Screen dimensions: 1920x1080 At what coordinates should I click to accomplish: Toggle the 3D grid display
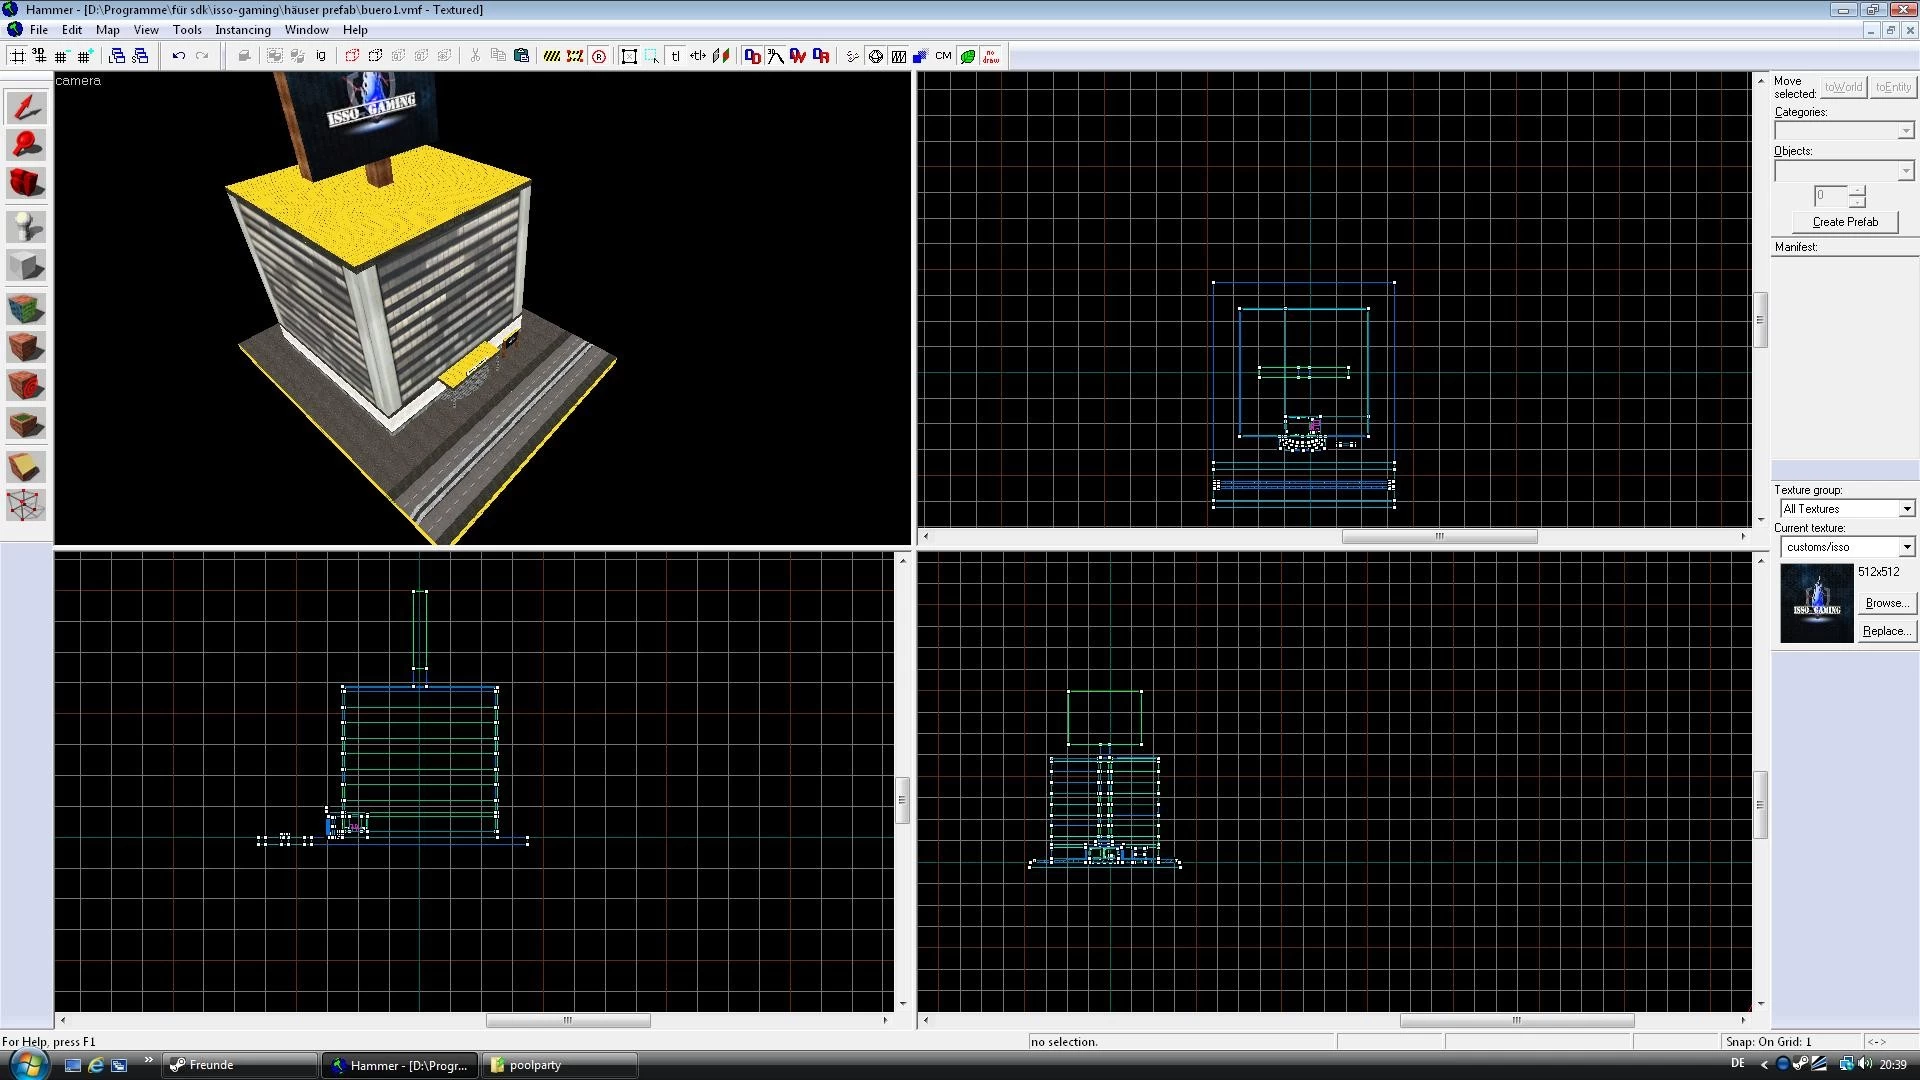(x=40, y=56)
